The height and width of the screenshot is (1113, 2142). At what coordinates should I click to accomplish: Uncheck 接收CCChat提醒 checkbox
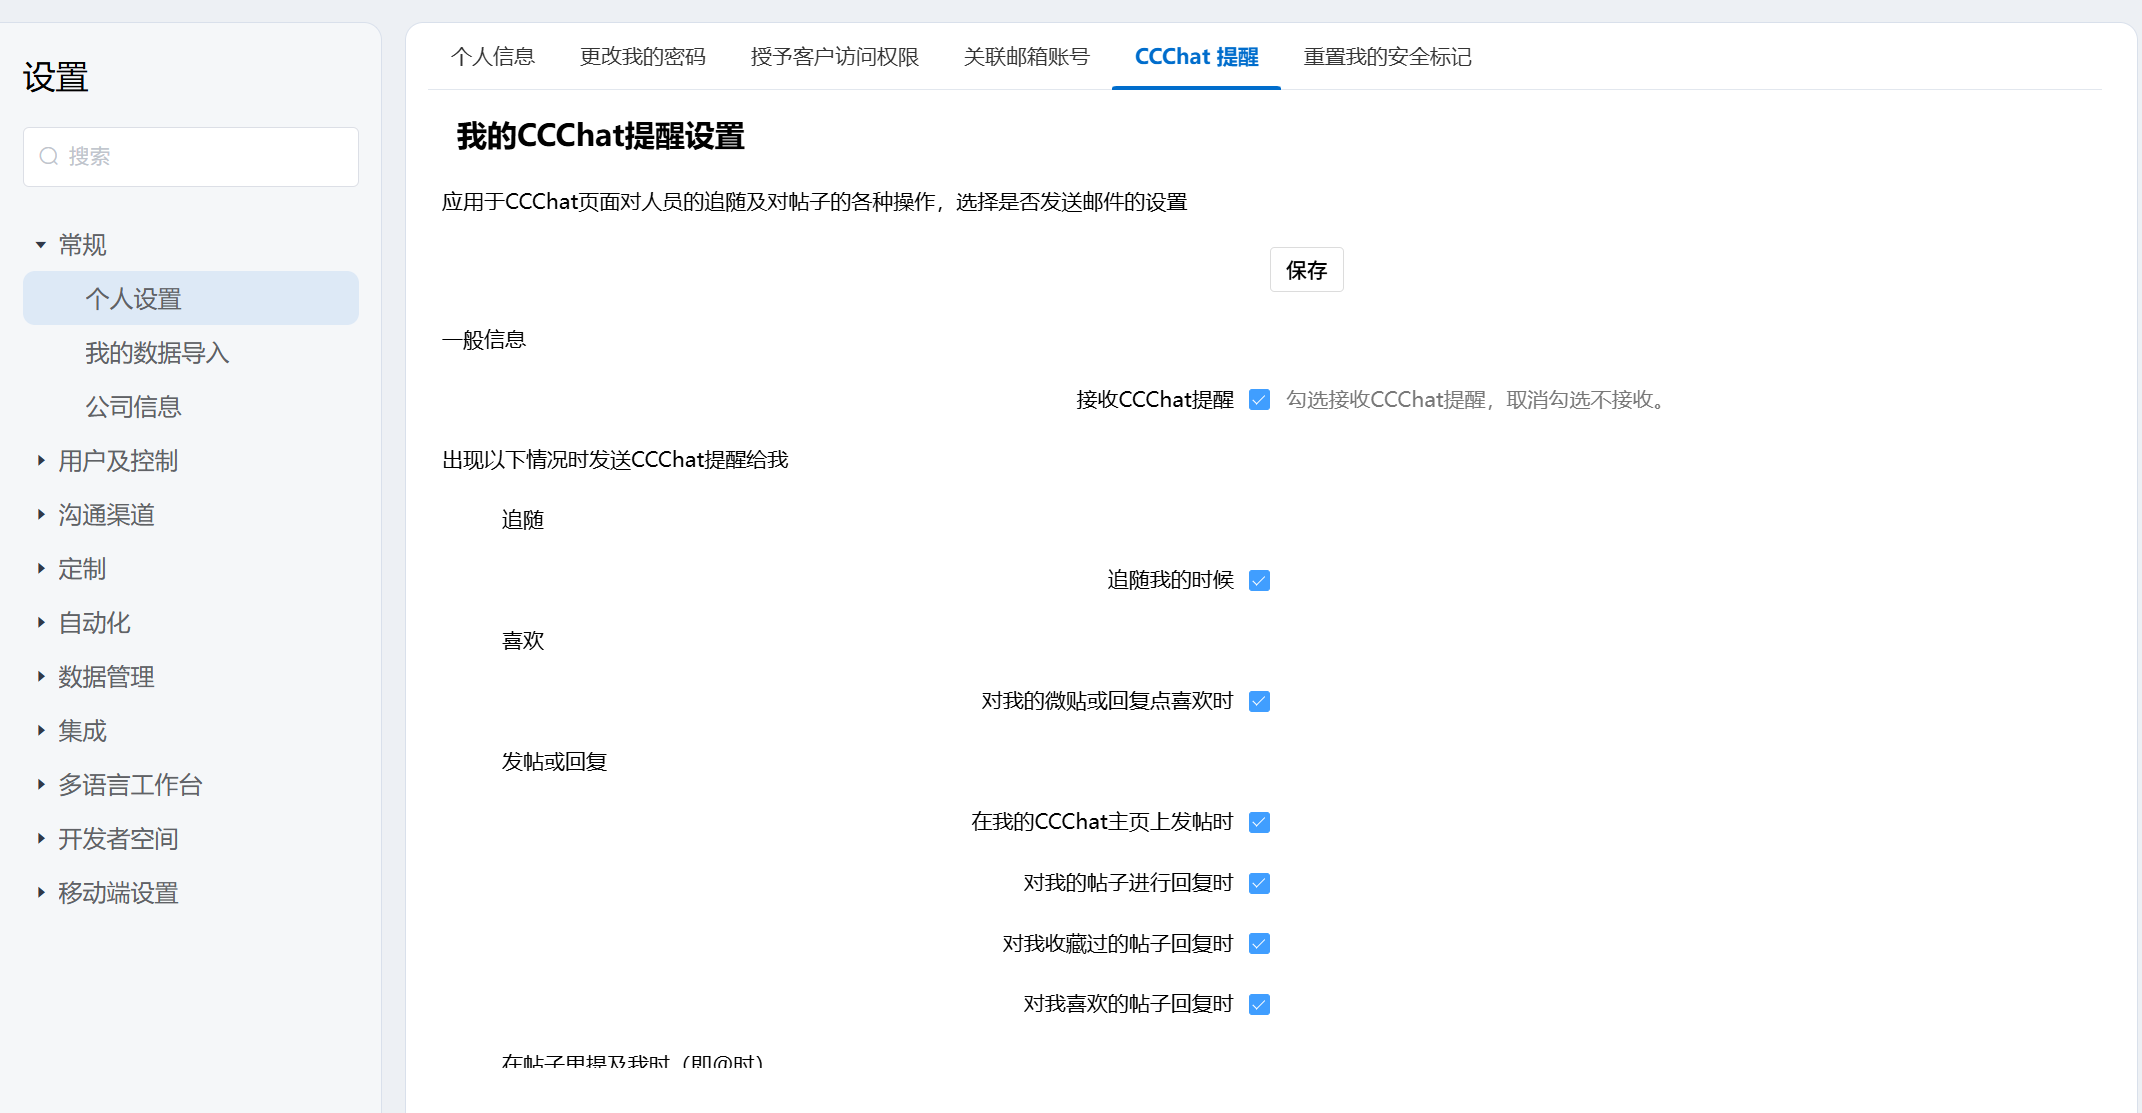[x=1259, y=400]
